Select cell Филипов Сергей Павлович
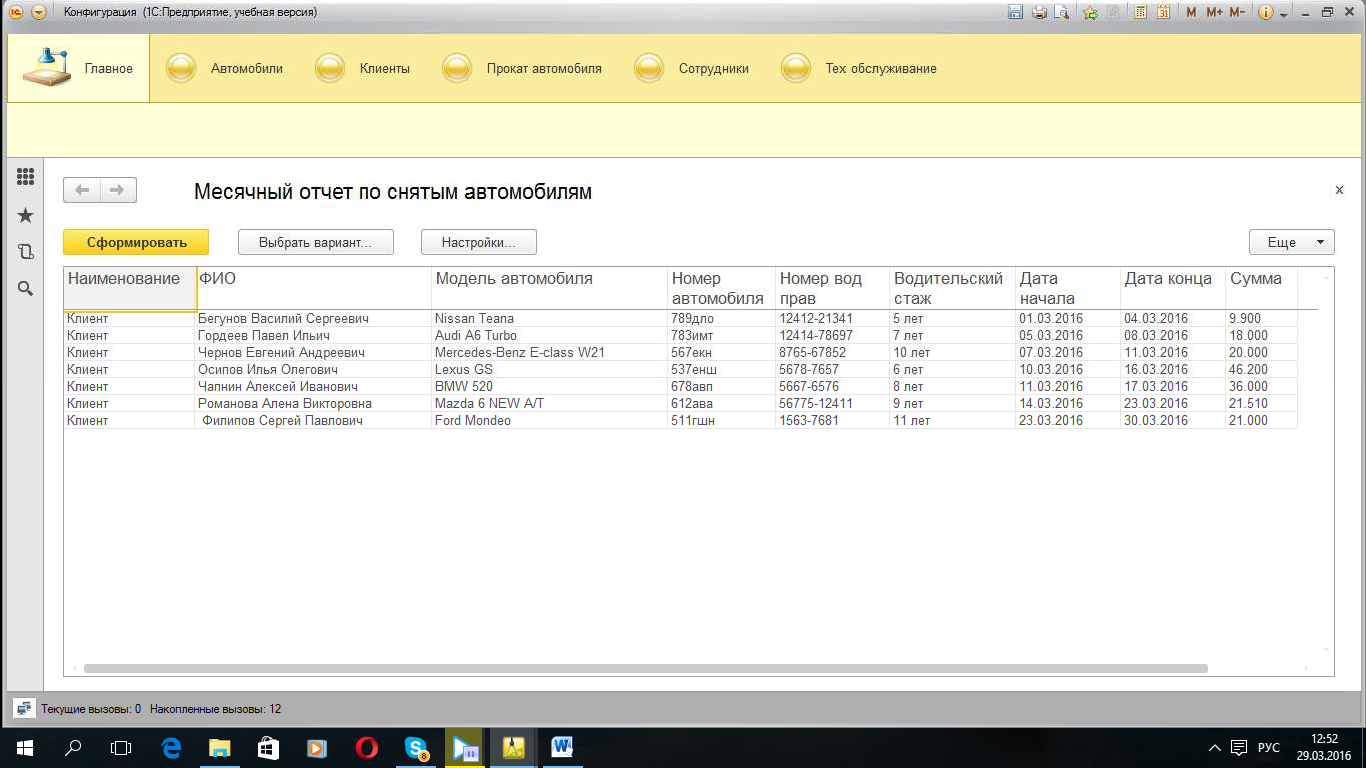 tap(313, 420)
